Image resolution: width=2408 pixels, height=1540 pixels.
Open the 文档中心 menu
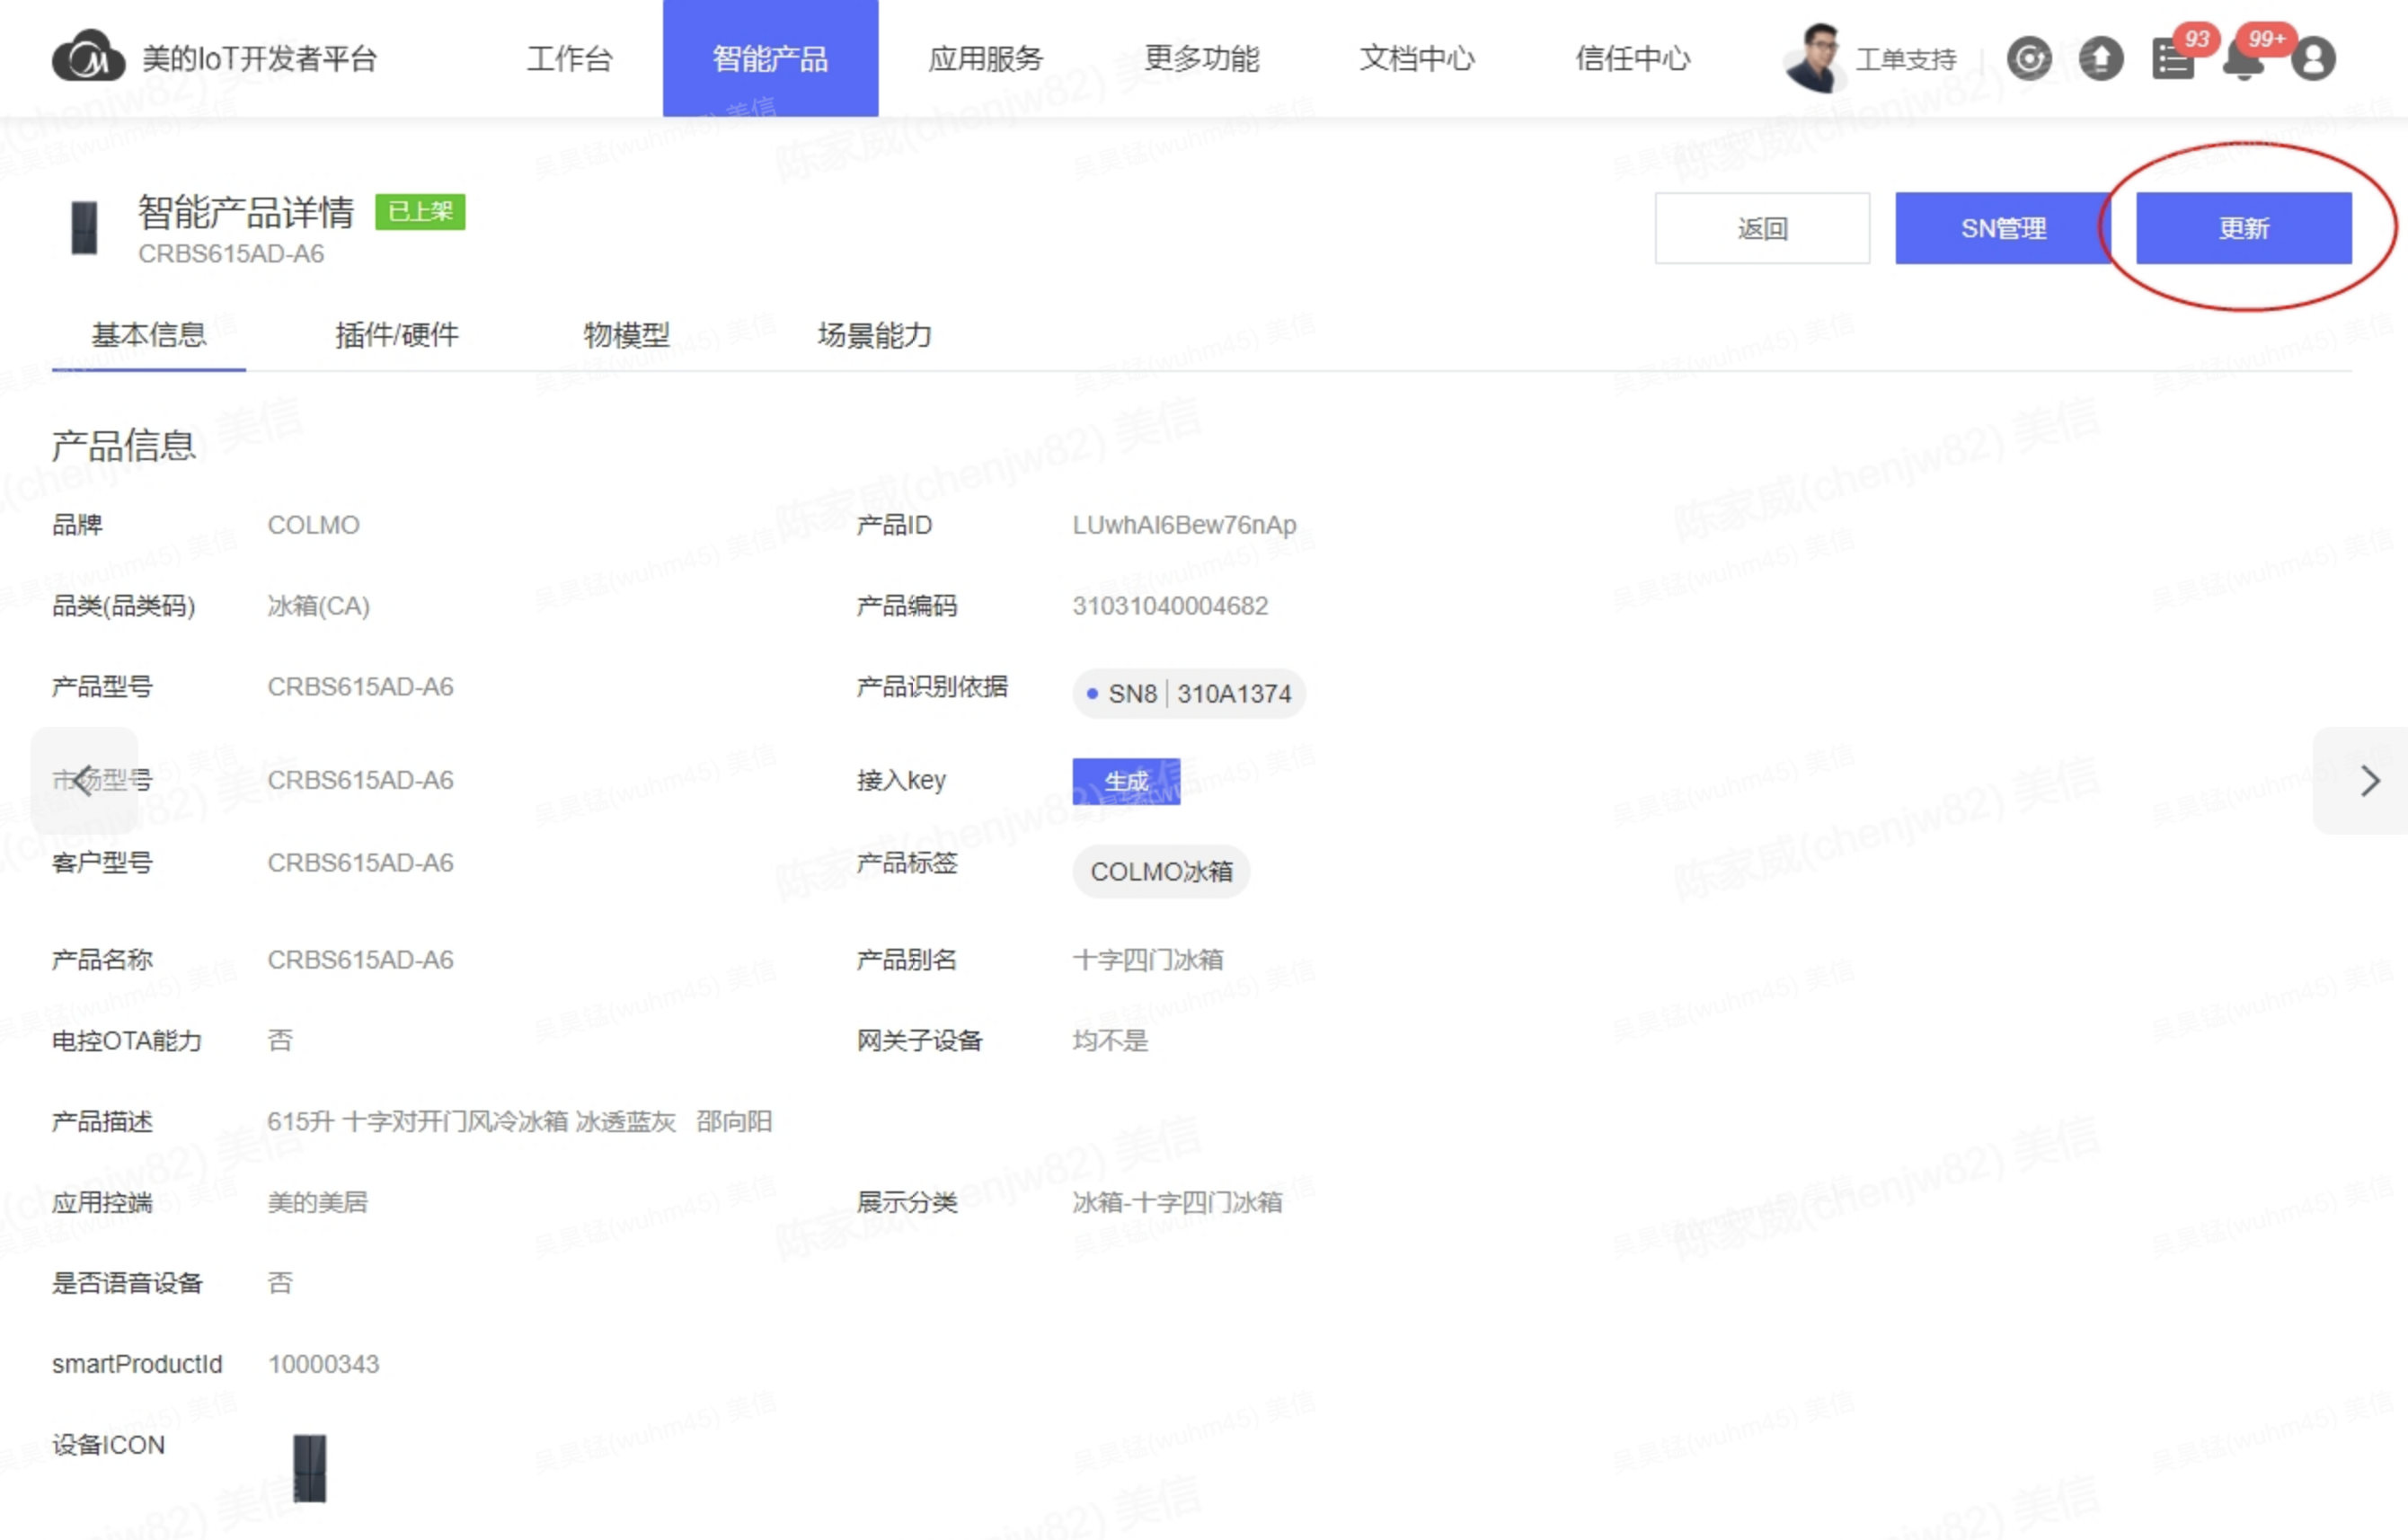[1417, 58]
